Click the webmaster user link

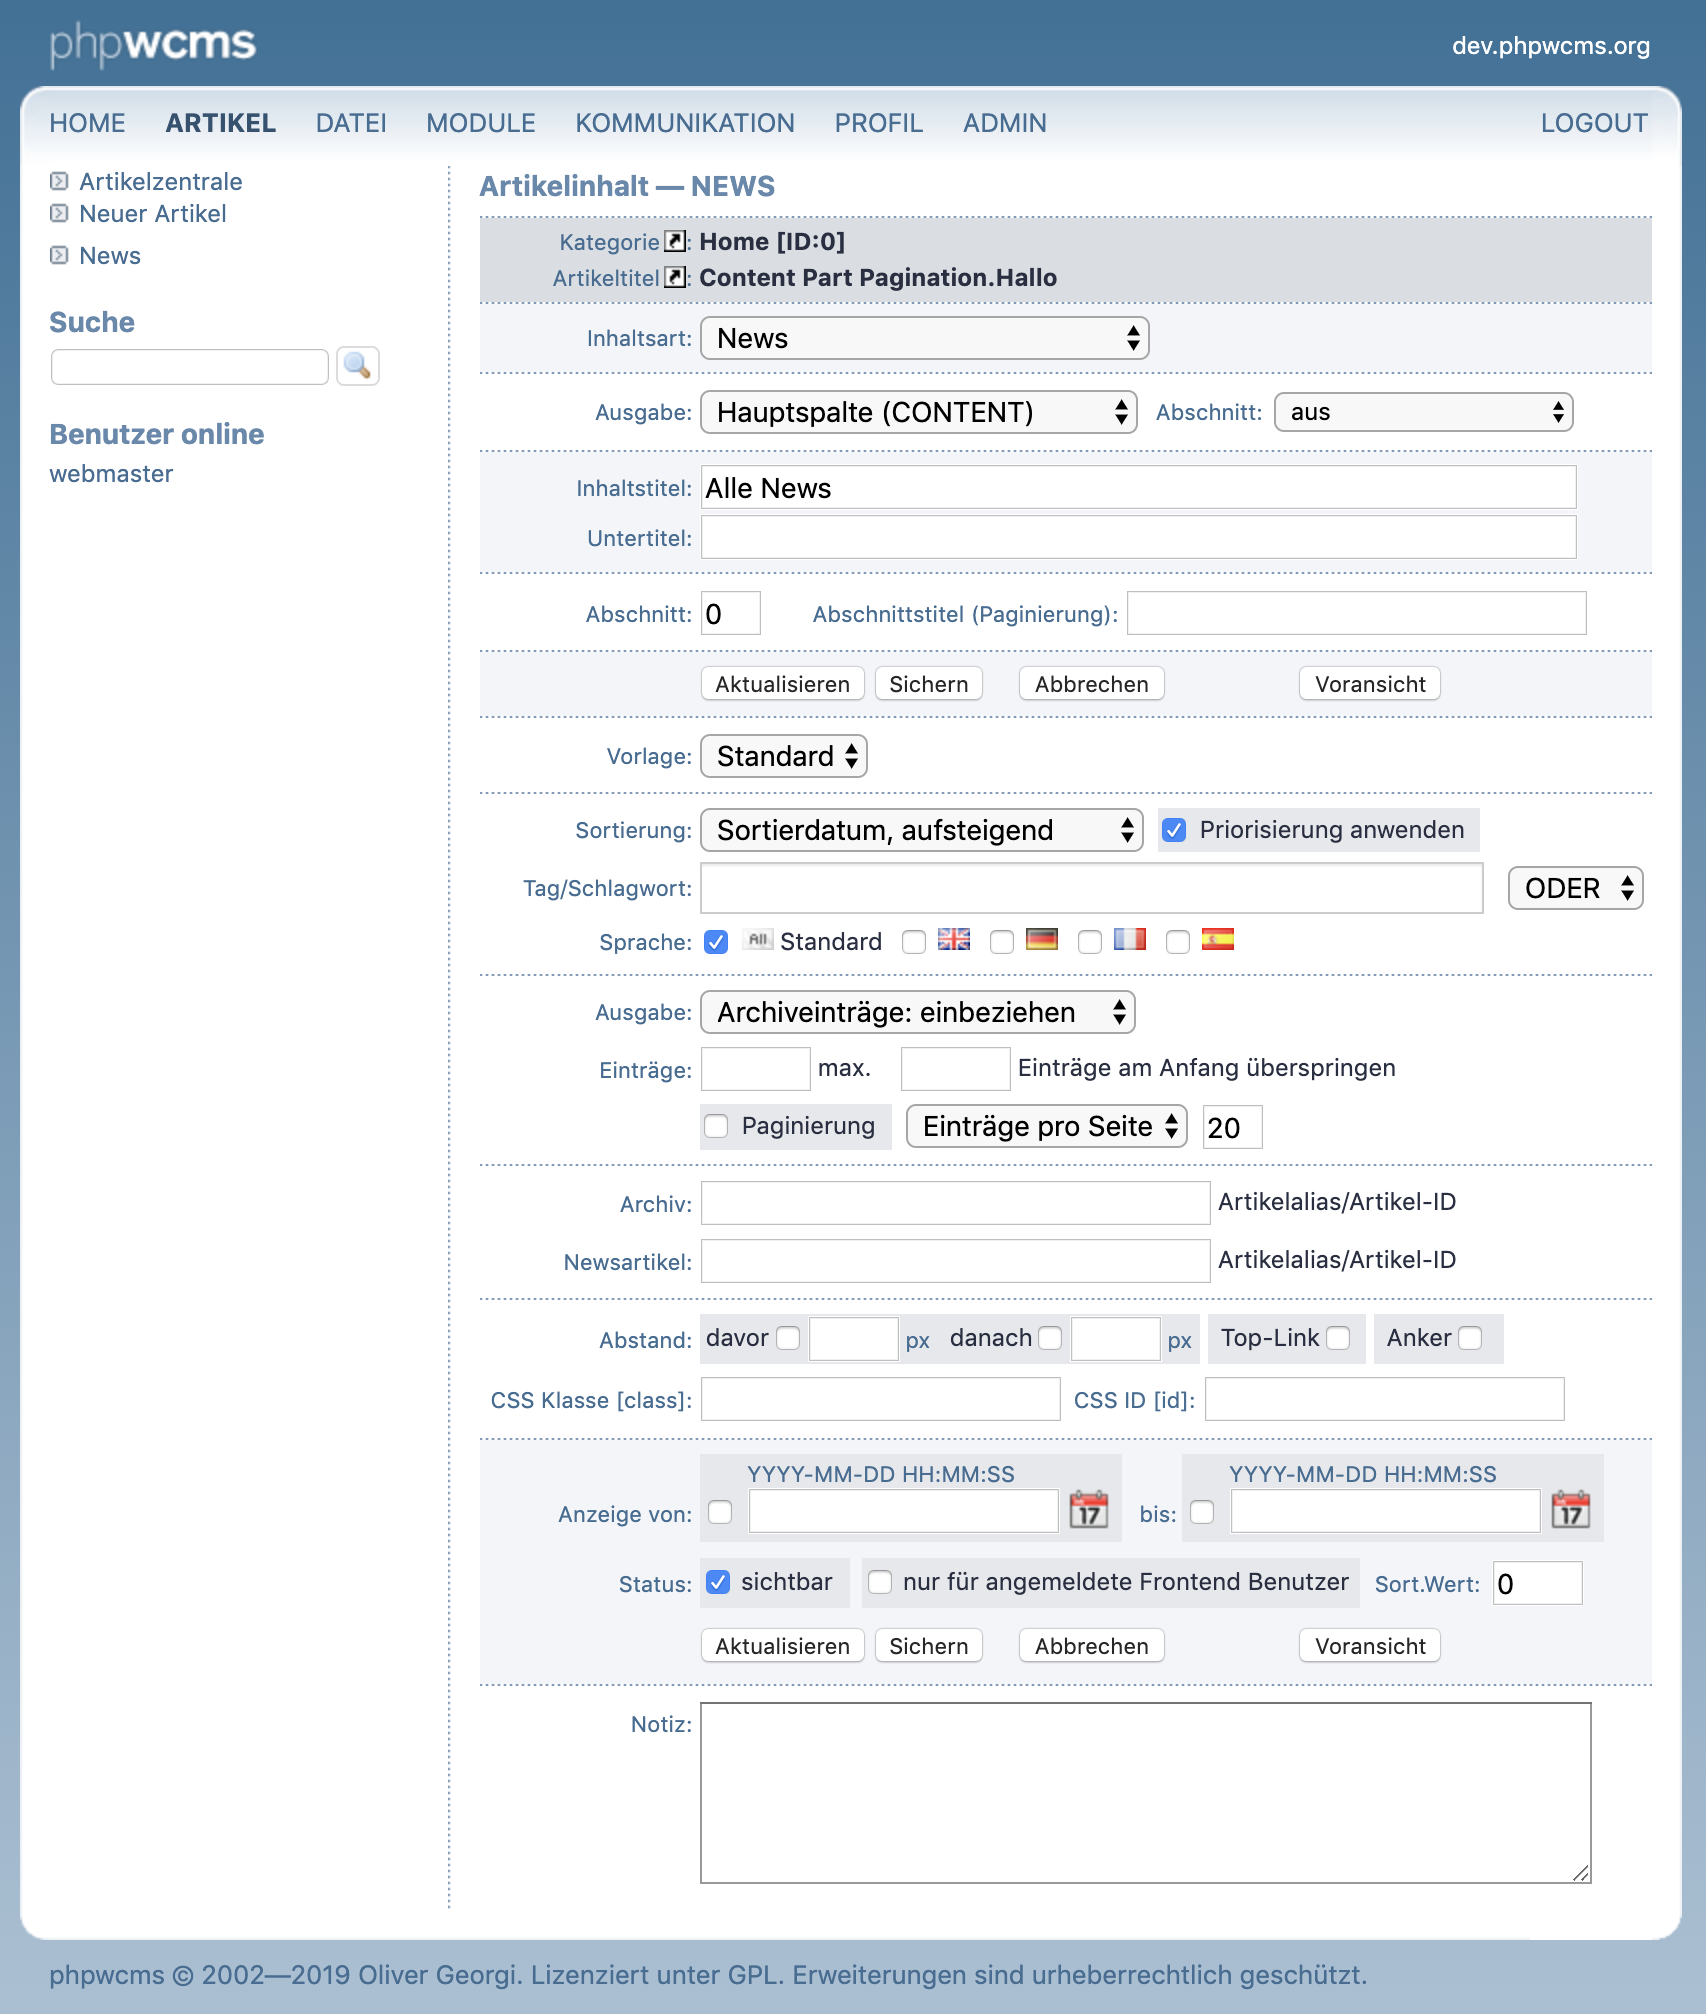[x=111, y=474]
